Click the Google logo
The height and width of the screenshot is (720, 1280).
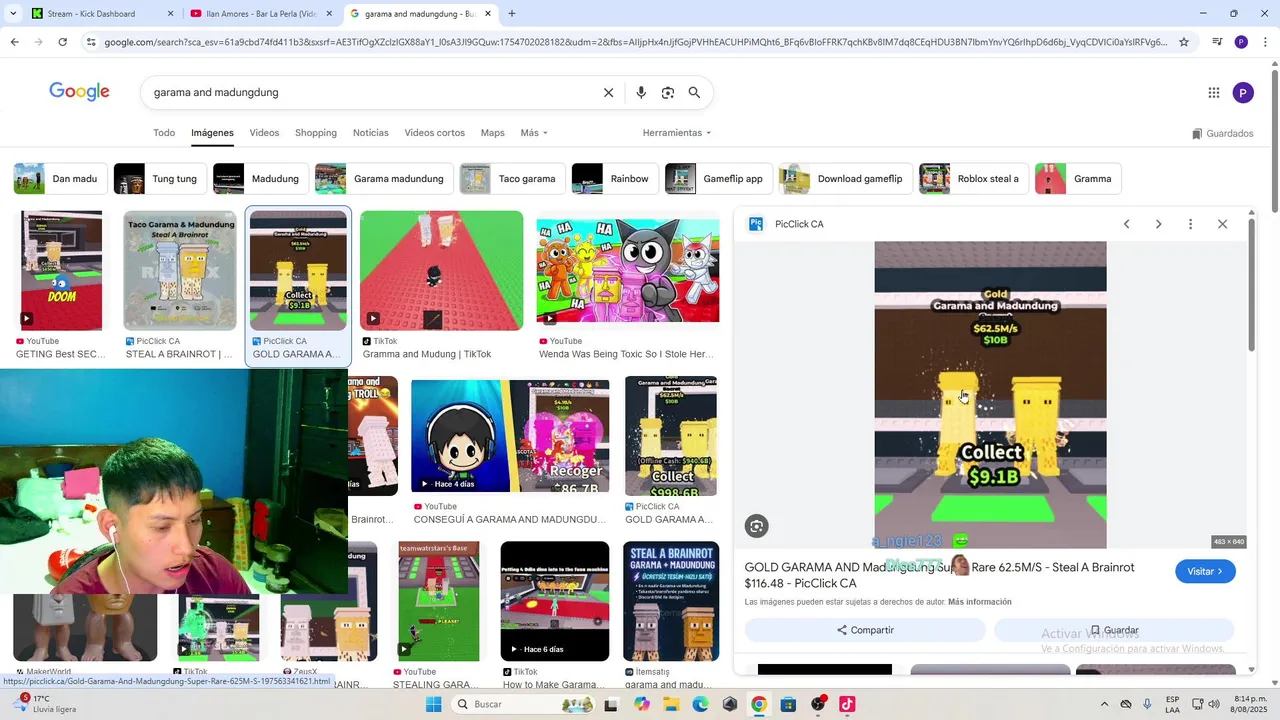click(79, 92)
